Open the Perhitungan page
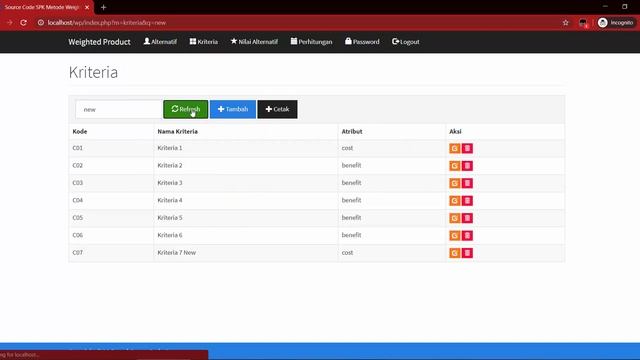This screenshot has width=640, height=360. pyautogui.click(x=311, y=42)
